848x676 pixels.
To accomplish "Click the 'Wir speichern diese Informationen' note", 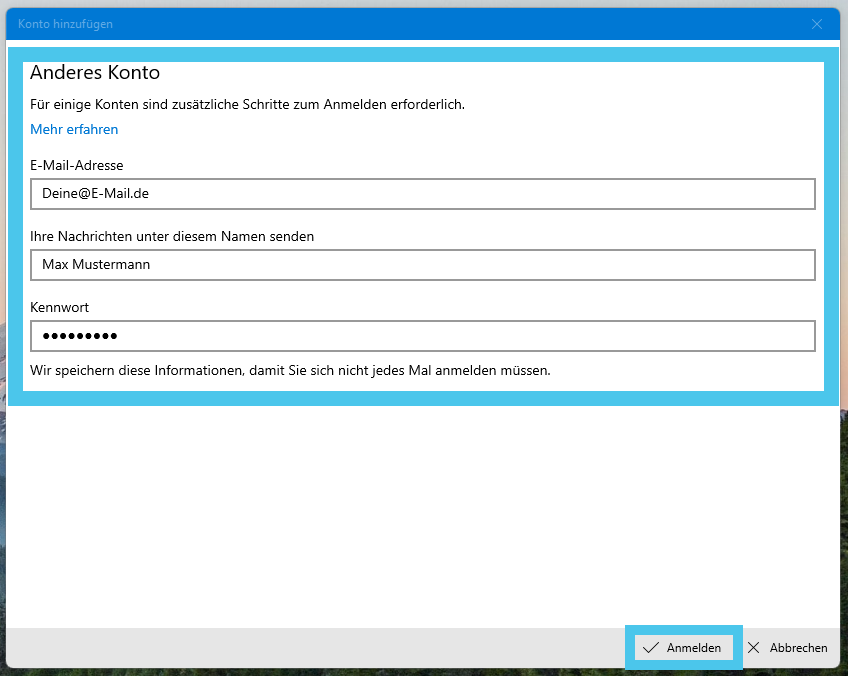I will click(290, 370).
